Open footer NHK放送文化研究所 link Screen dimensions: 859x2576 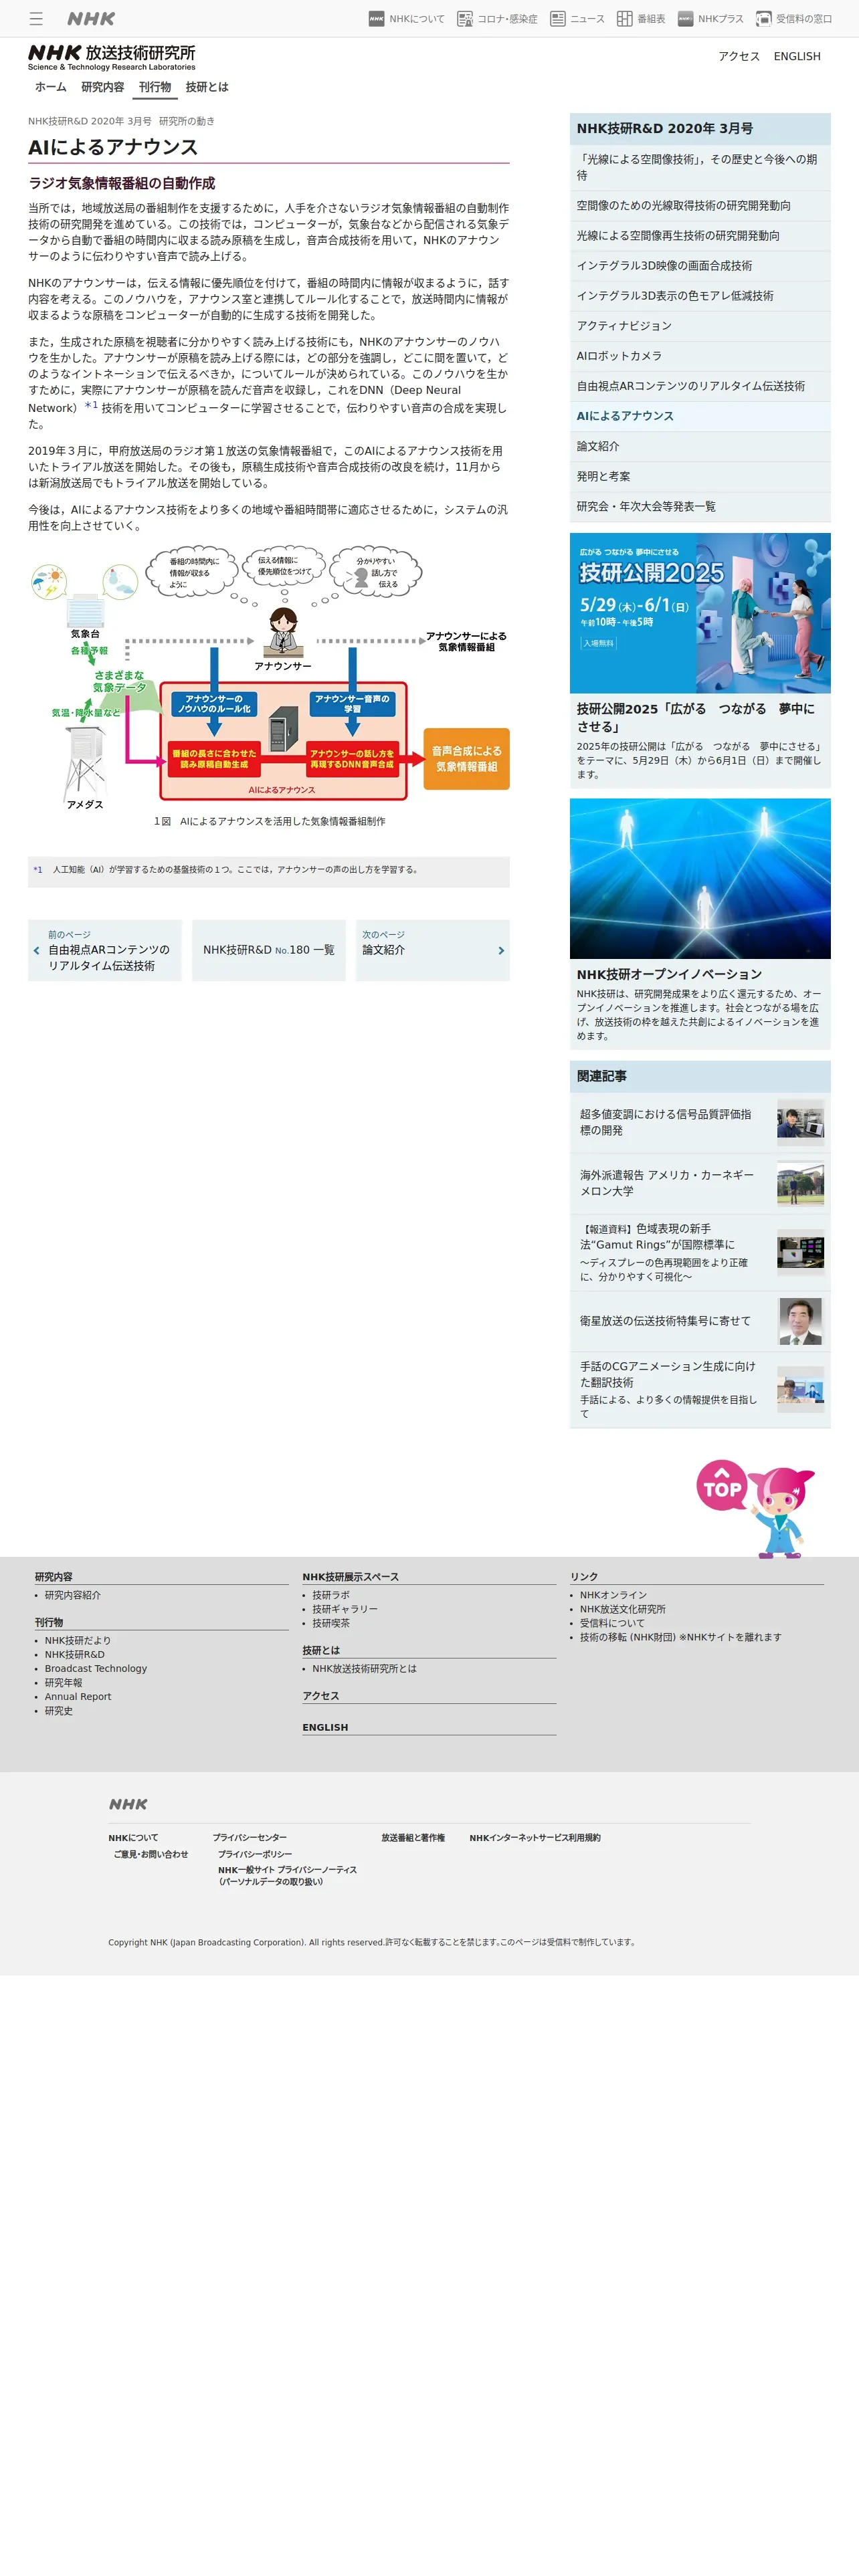tap(623, 1609)
